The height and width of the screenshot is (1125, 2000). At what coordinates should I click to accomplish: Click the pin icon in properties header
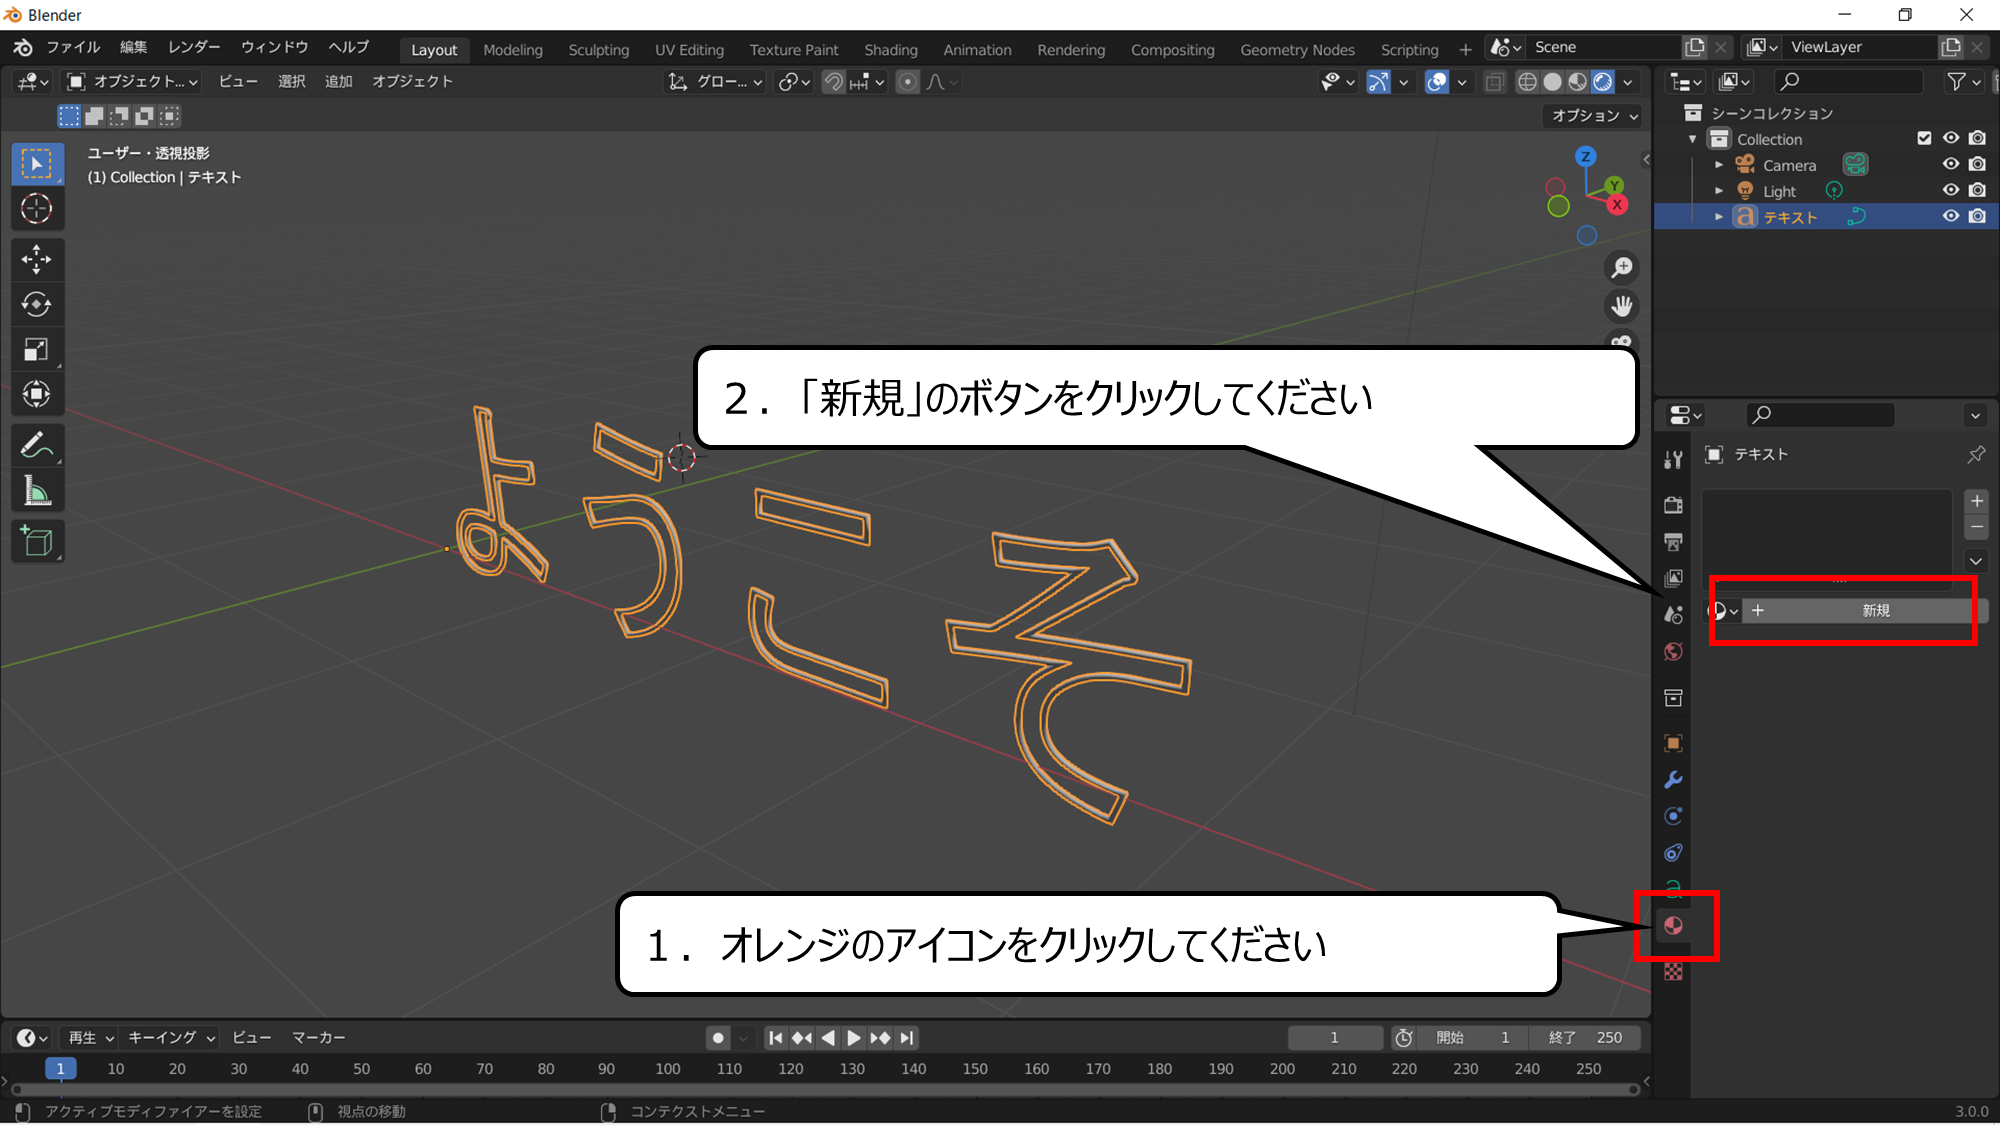1976,455
